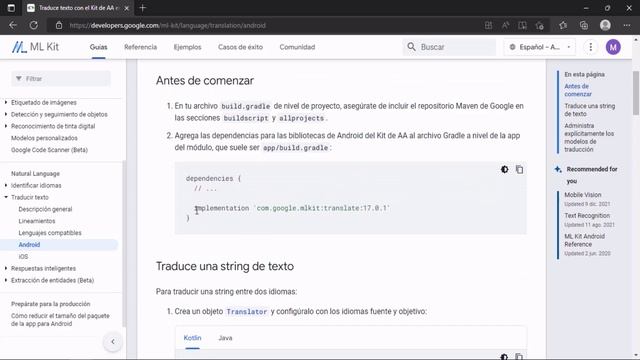
Task: Open immersive reader icon
Action: (x=522, y=25)
